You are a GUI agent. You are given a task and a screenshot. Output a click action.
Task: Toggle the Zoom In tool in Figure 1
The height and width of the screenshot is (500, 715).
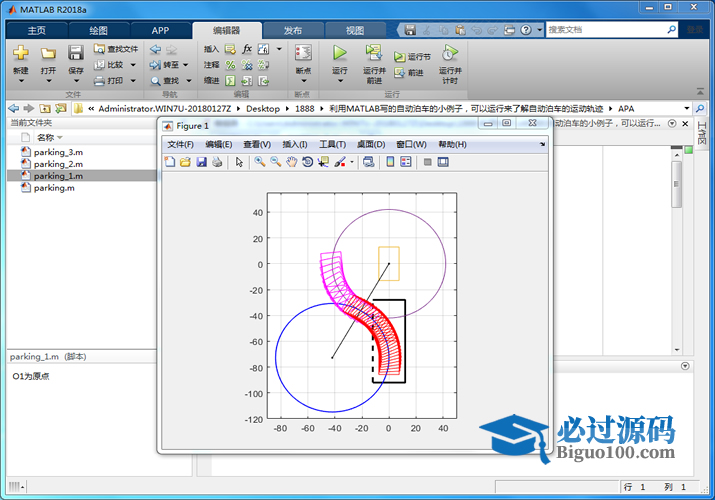tap(260, 162)
